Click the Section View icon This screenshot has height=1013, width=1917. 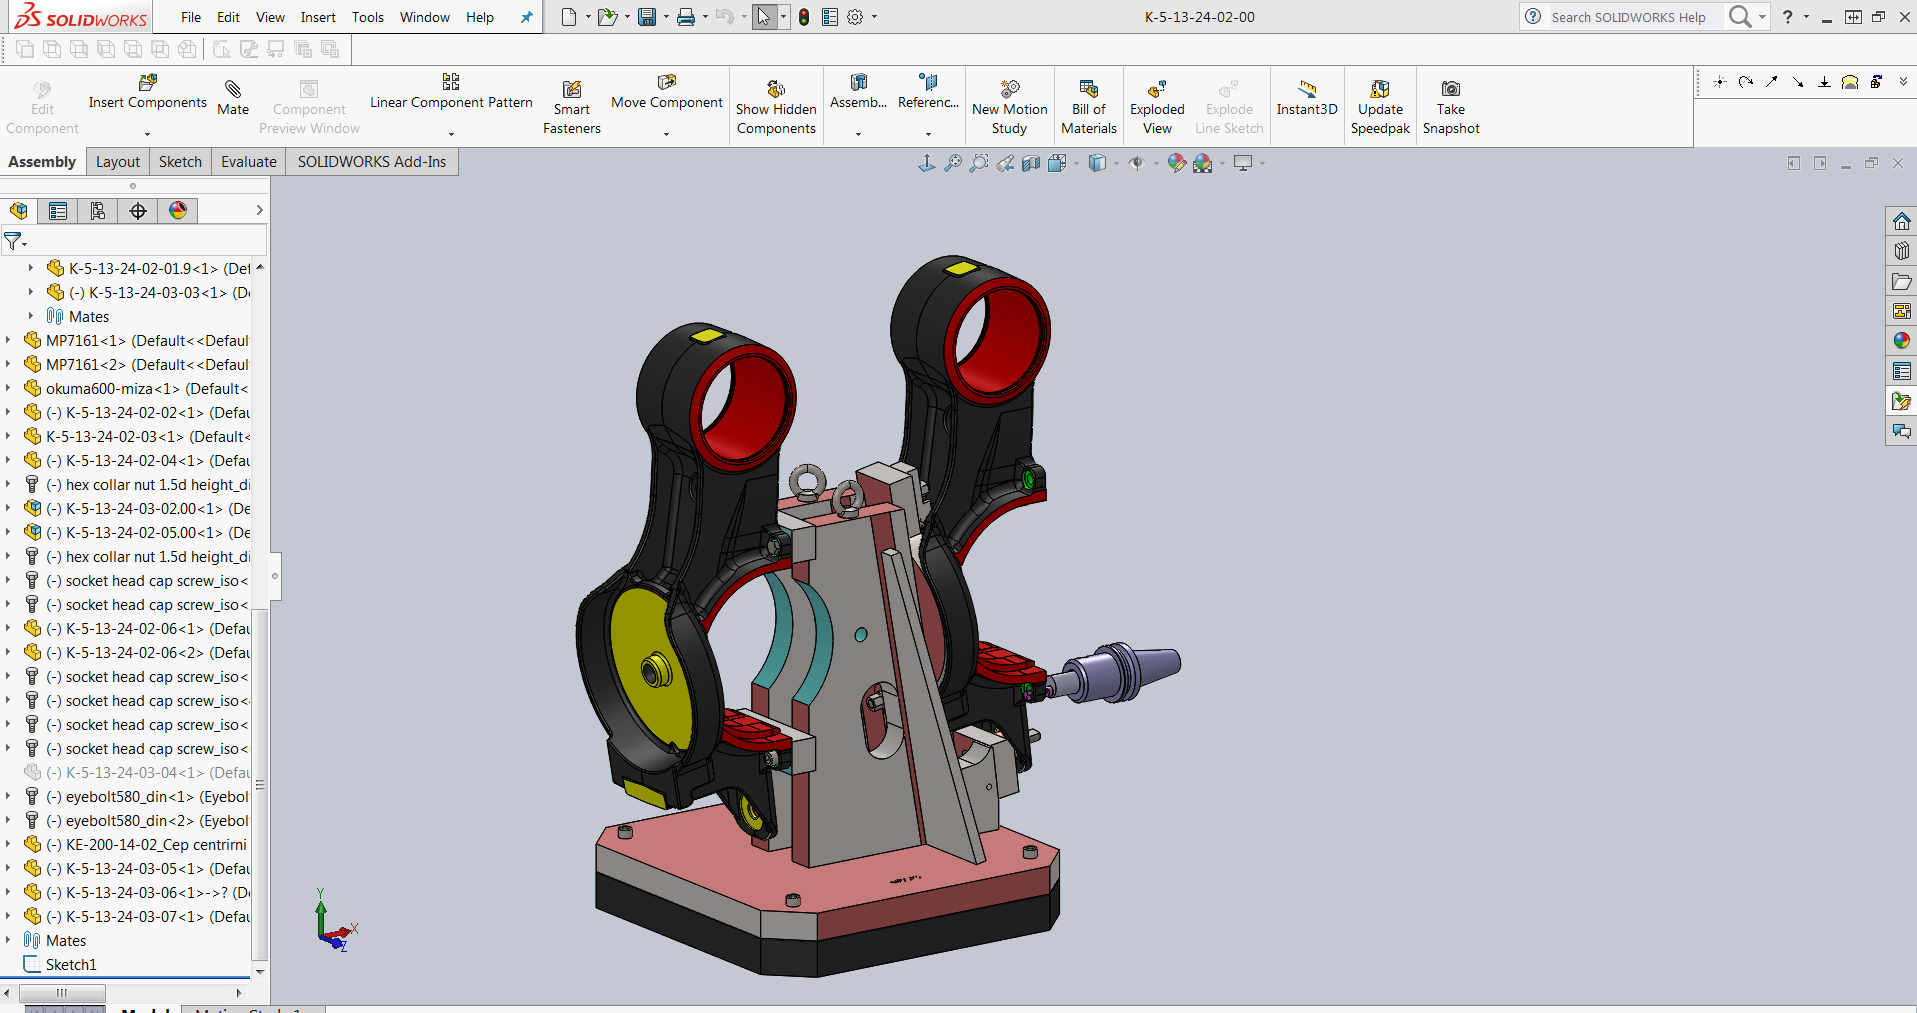pos(1031,163)
